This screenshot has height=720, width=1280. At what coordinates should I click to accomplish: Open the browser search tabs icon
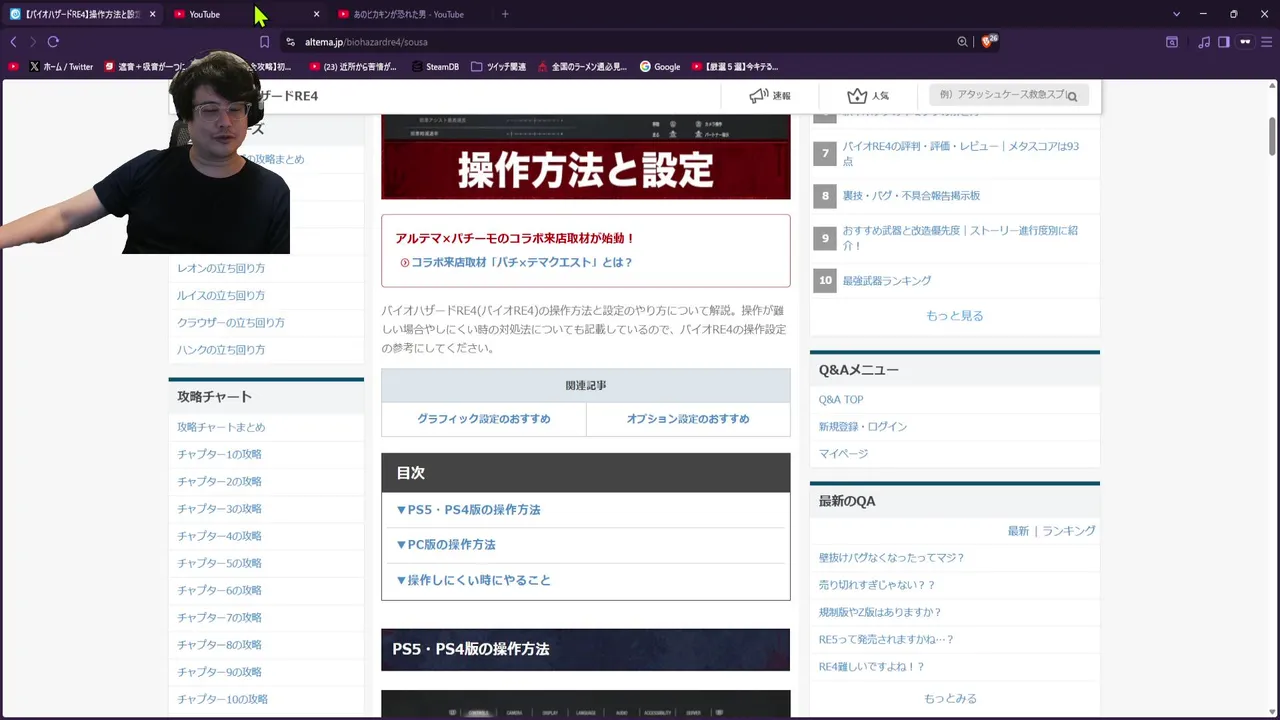point(1171,42)
